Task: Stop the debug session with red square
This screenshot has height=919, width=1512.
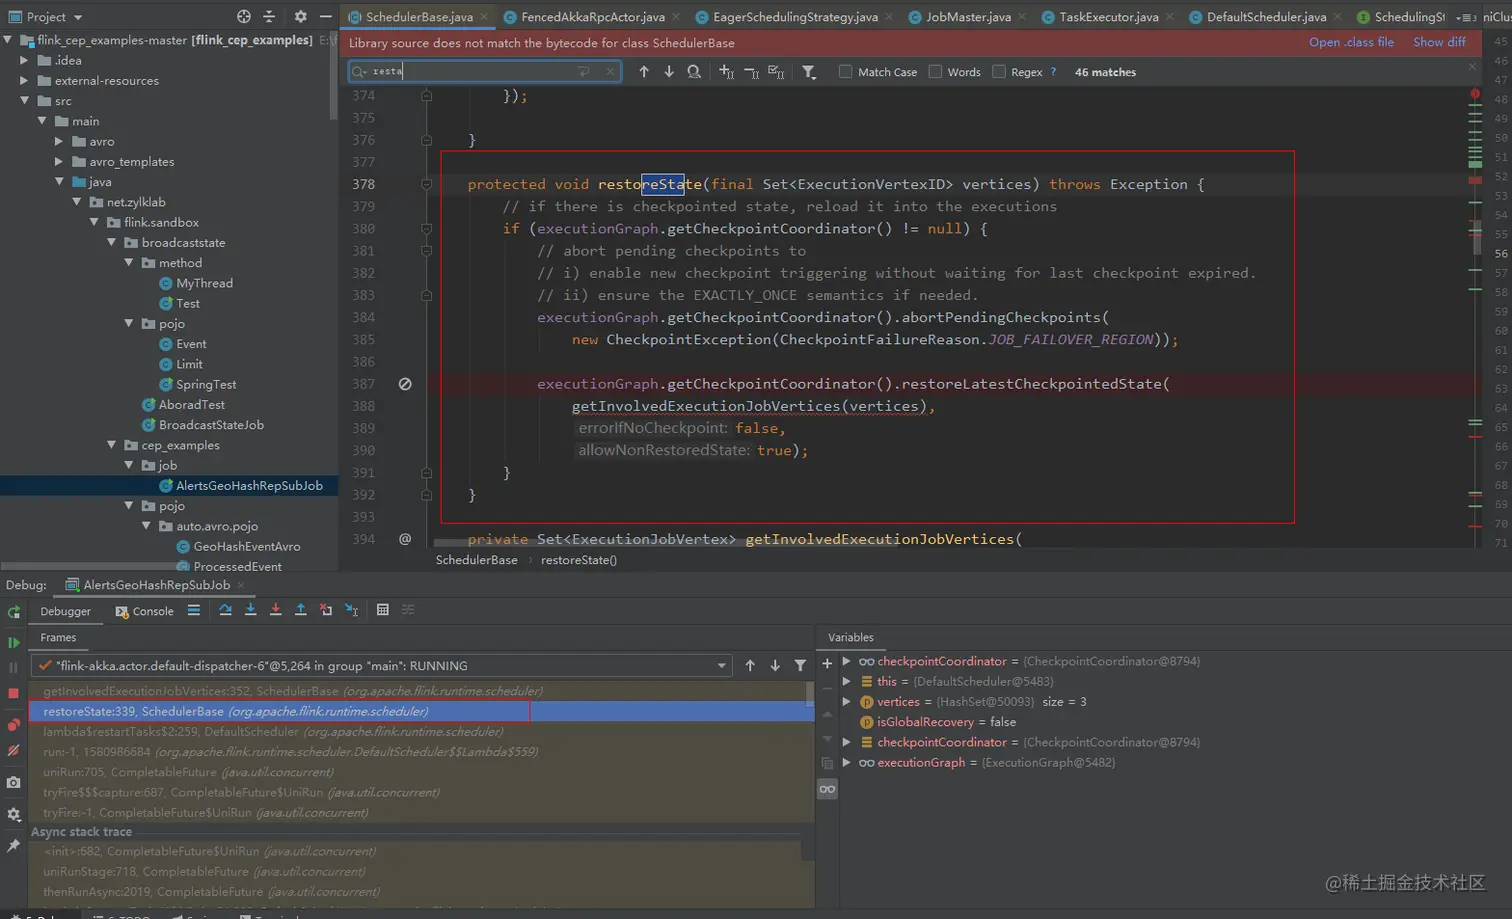Action: 14,693
